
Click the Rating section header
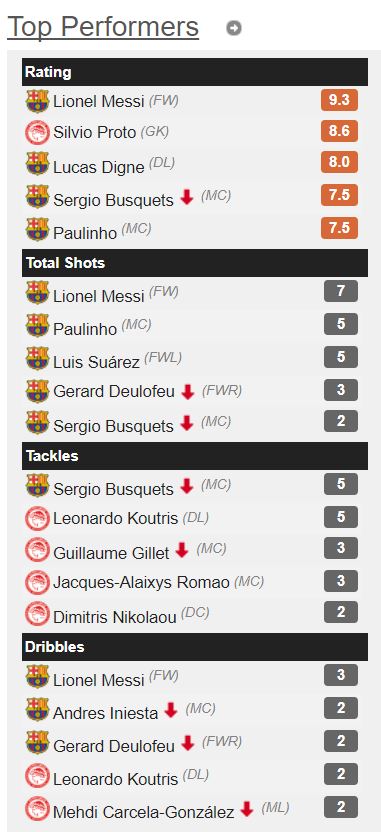click(x=195, y=72)
